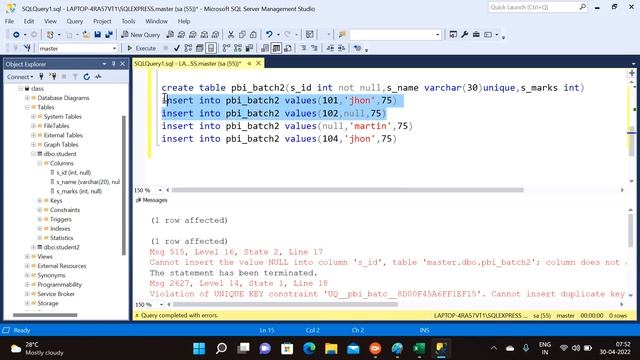This screenshot has height=360, width=640.
Task: Expand the Views node
Action: [27, 257]
